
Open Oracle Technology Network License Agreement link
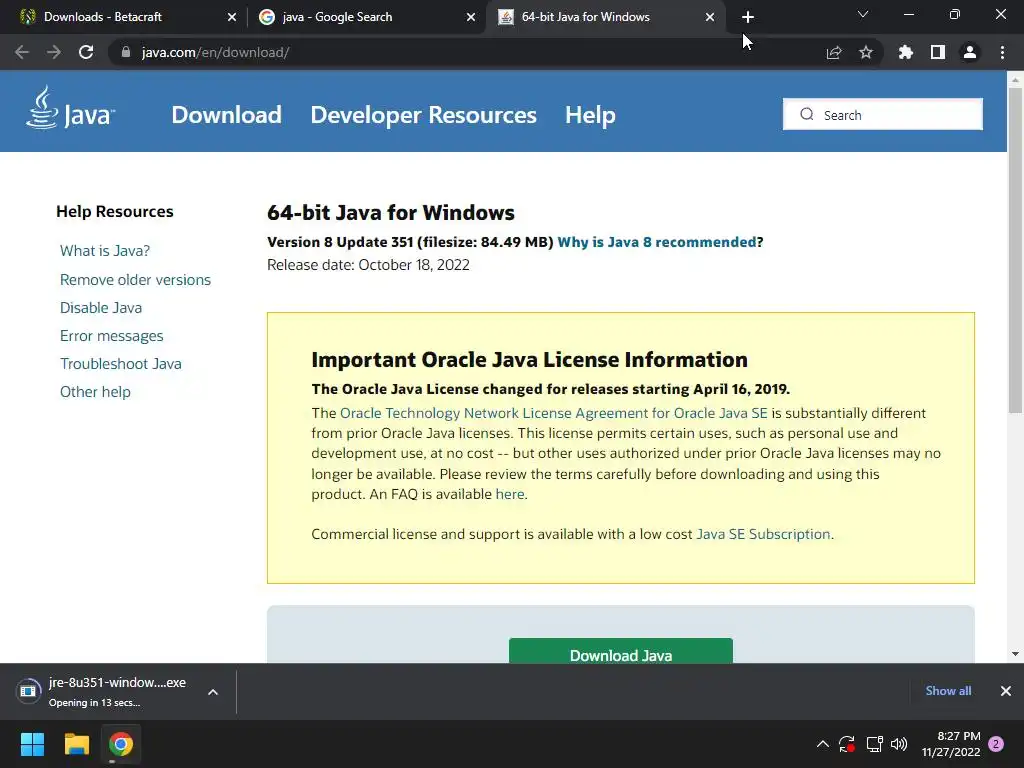[x=554, y=413]
